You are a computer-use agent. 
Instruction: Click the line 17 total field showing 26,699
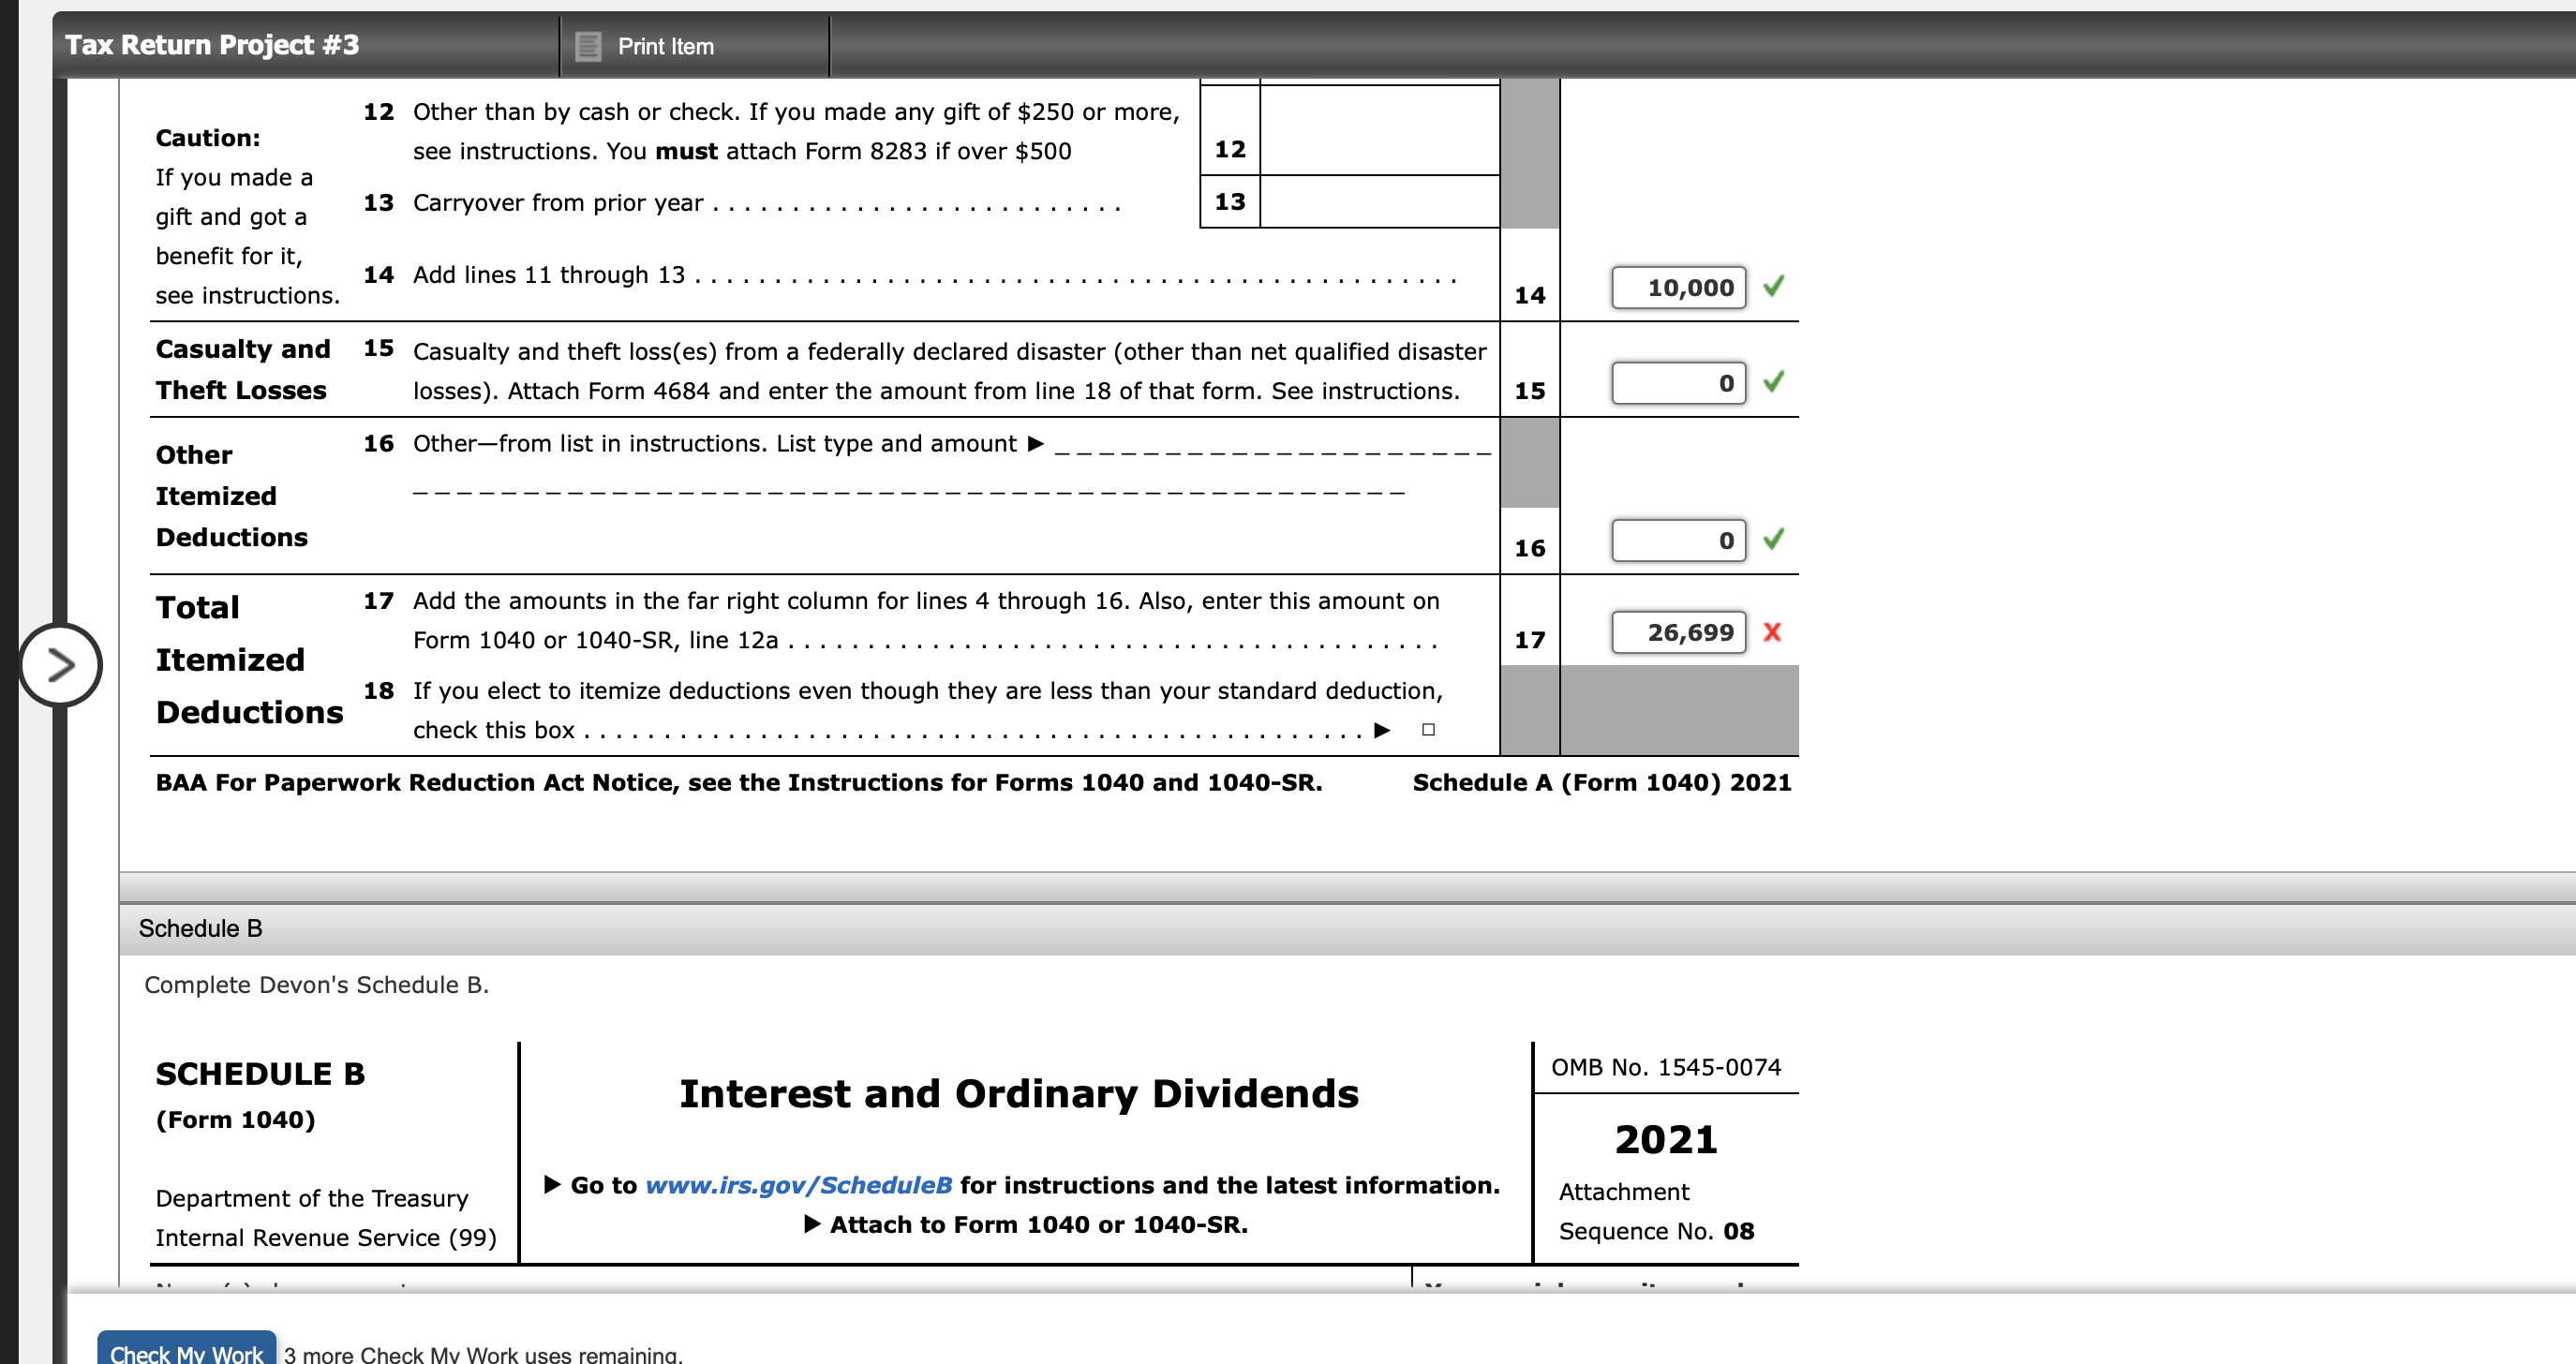click(x=1678, y=631)
